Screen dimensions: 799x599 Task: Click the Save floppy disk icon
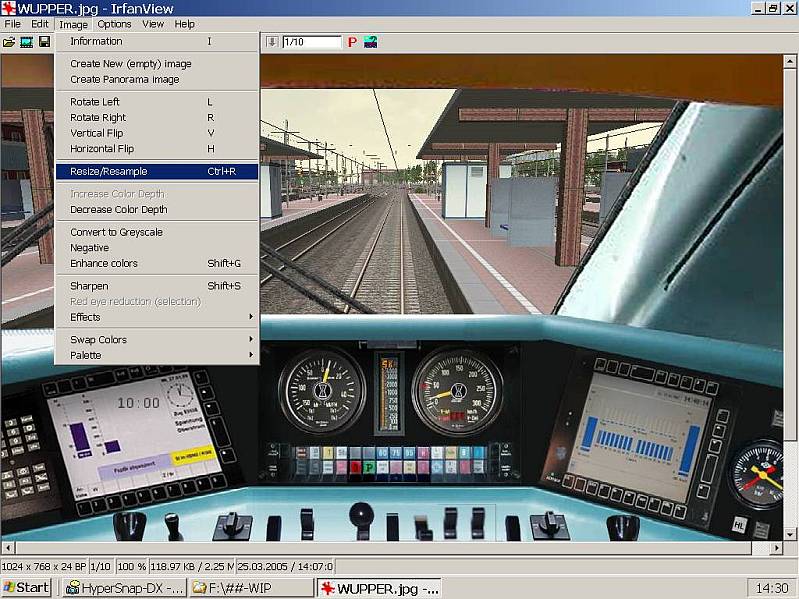44,42
